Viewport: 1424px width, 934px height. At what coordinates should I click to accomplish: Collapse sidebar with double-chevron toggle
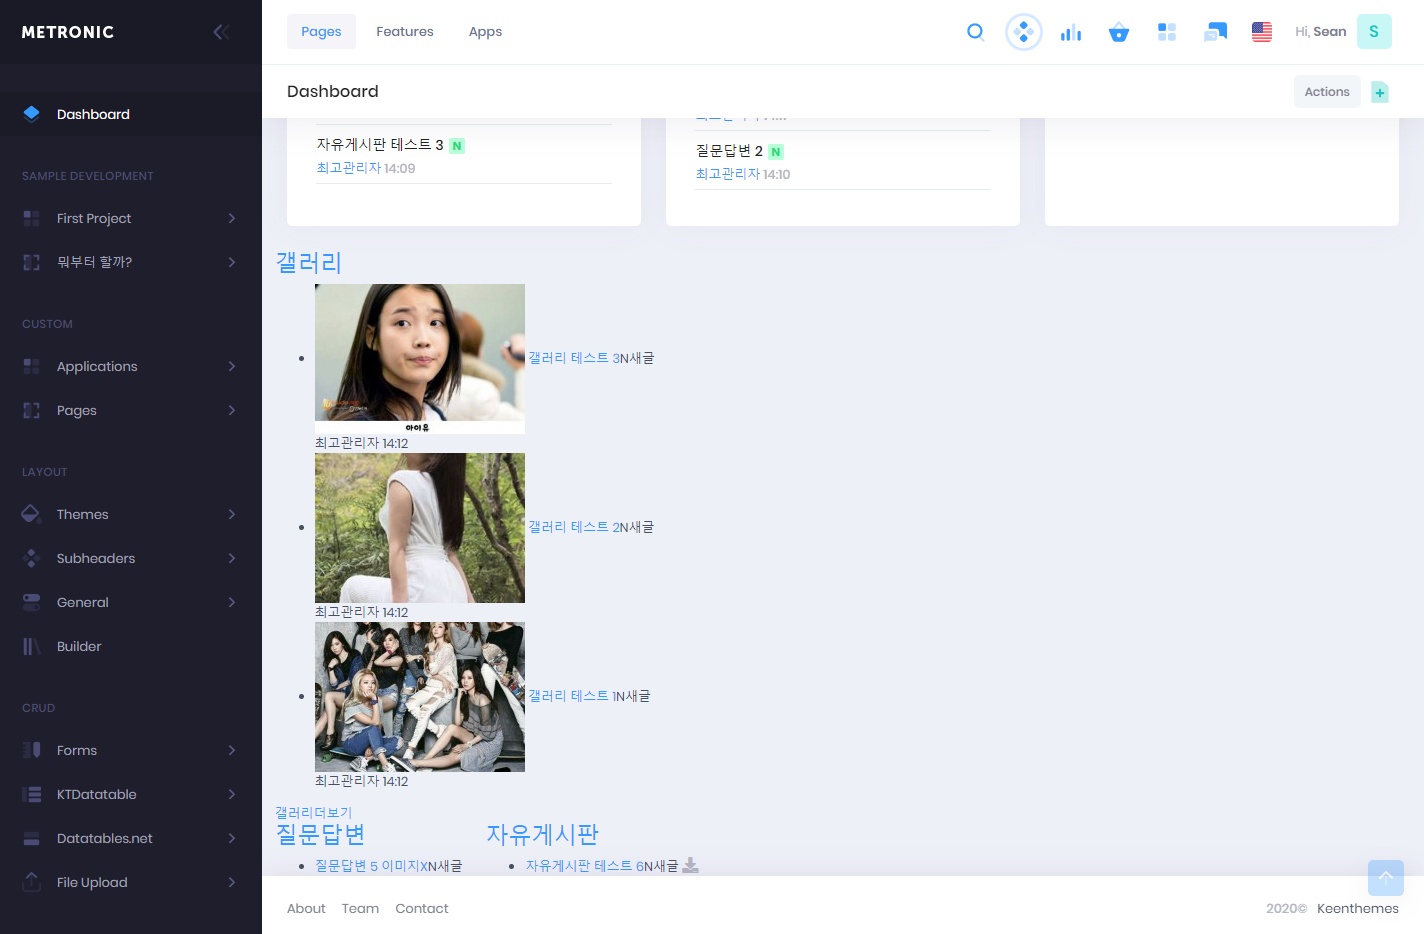click(221, 32)
